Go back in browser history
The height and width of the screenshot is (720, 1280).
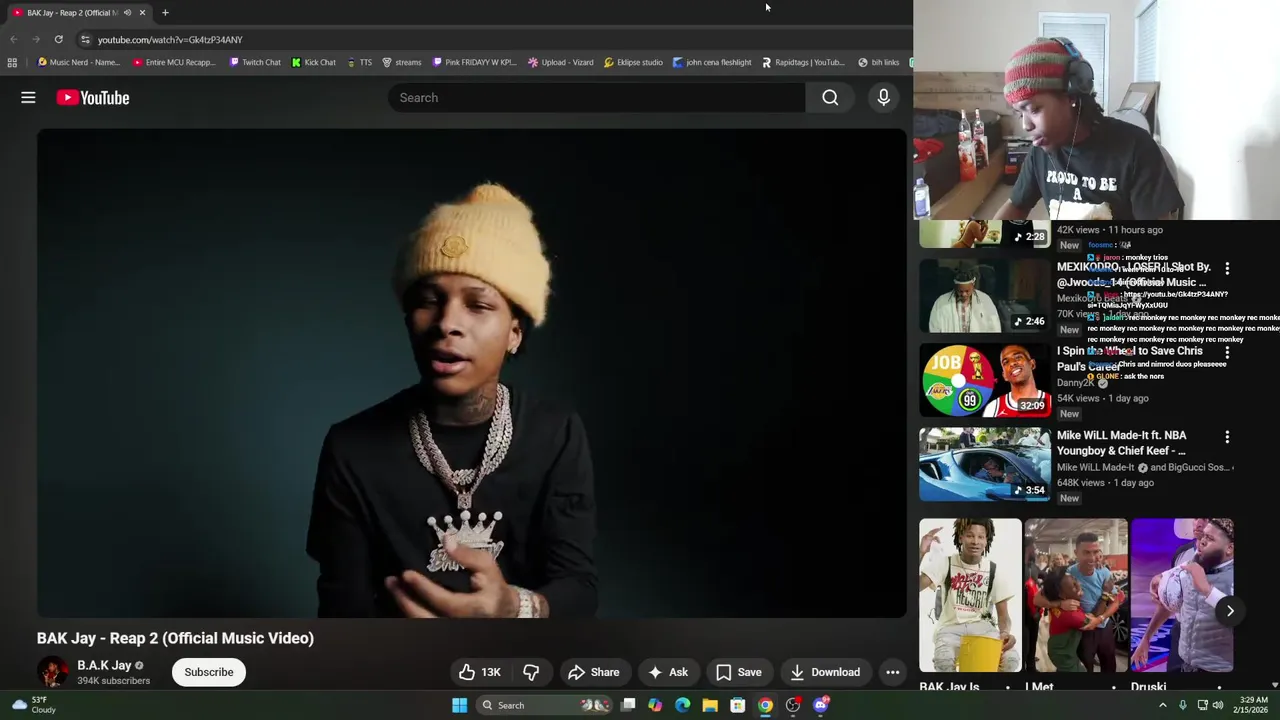pyautogui.click(x=13, y=39)
